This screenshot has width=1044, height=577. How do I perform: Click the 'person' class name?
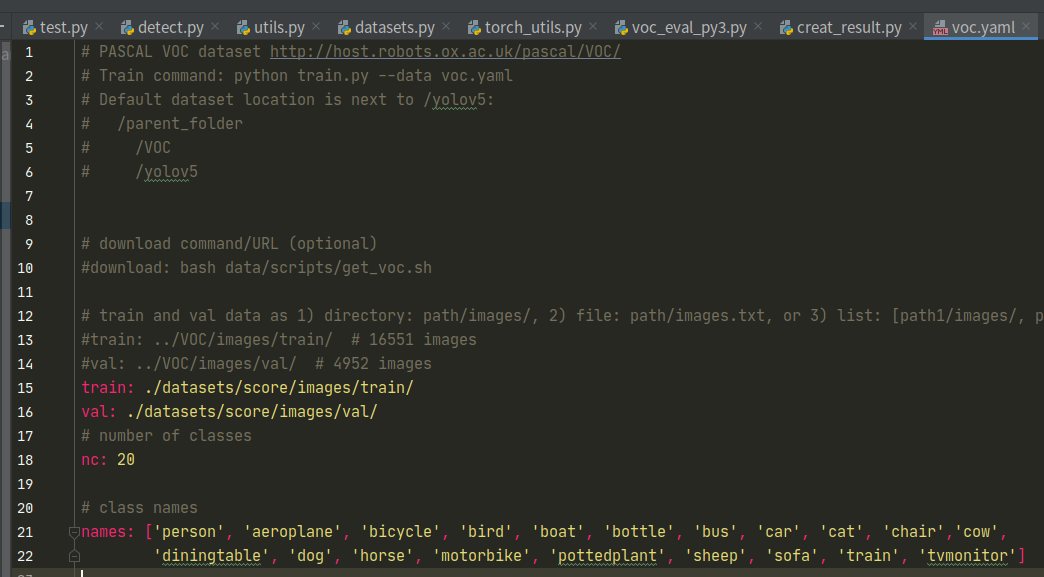[x=189, y=531]
